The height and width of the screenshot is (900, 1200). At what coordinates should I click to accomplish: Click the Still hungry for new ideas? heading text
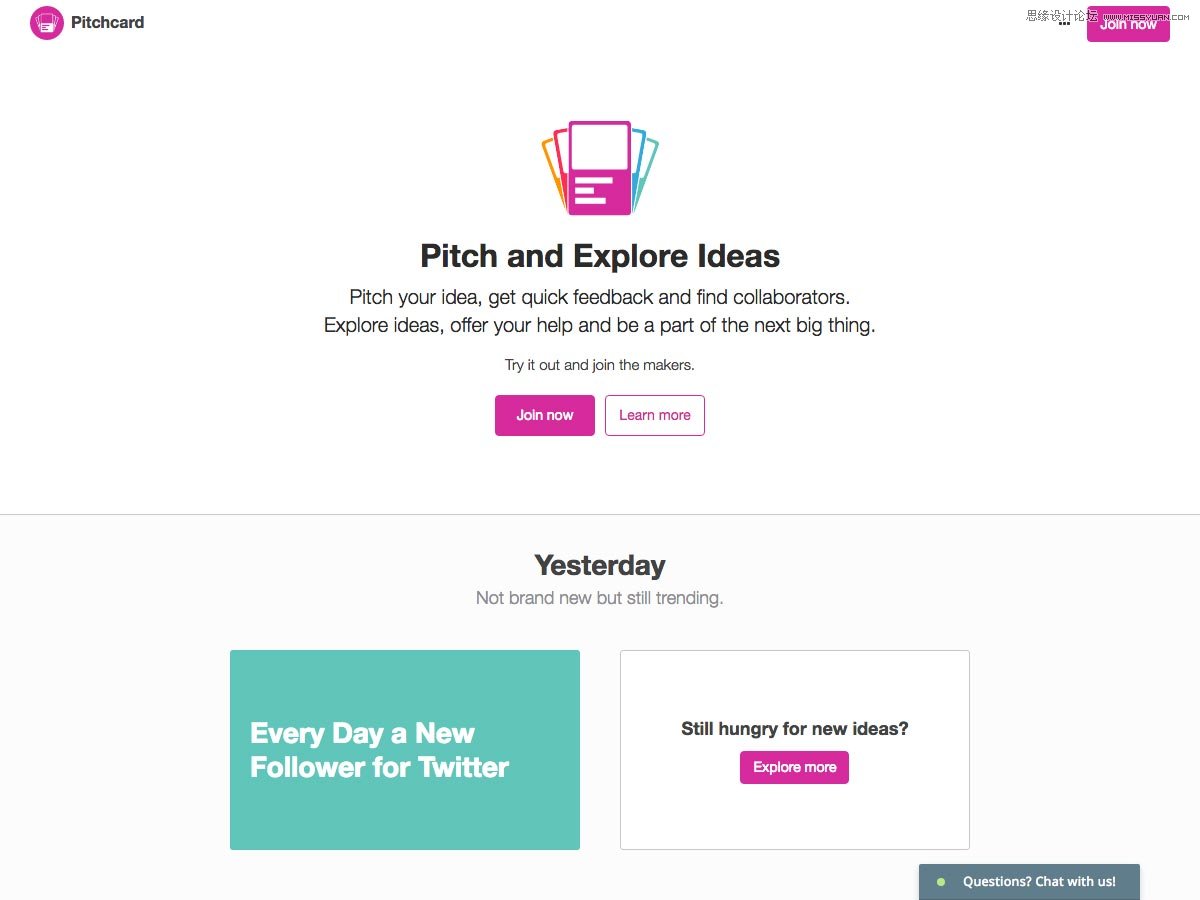pyautogui.click(x=795, y=729)
